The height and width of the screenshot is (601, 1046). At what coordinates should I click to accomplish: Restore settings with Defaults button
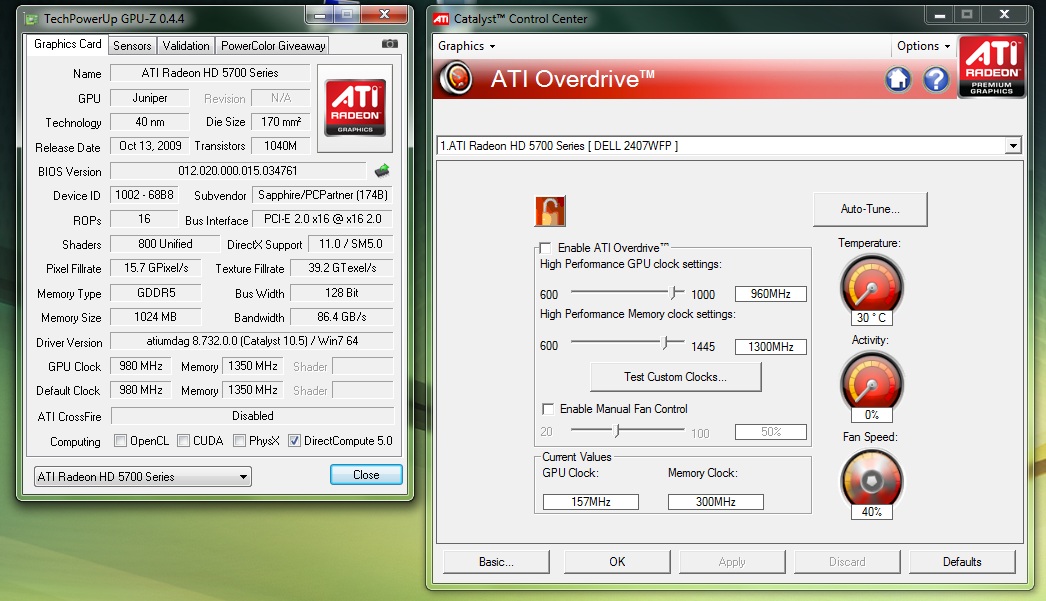(x=962, y=562)
